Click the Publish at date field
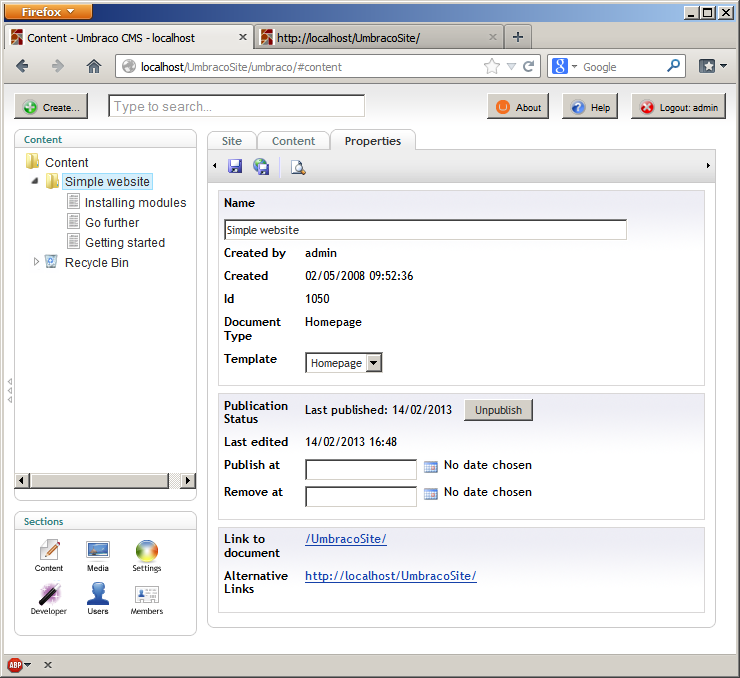The height and width of the screenshot is (678, 740). tap(361, 469)
